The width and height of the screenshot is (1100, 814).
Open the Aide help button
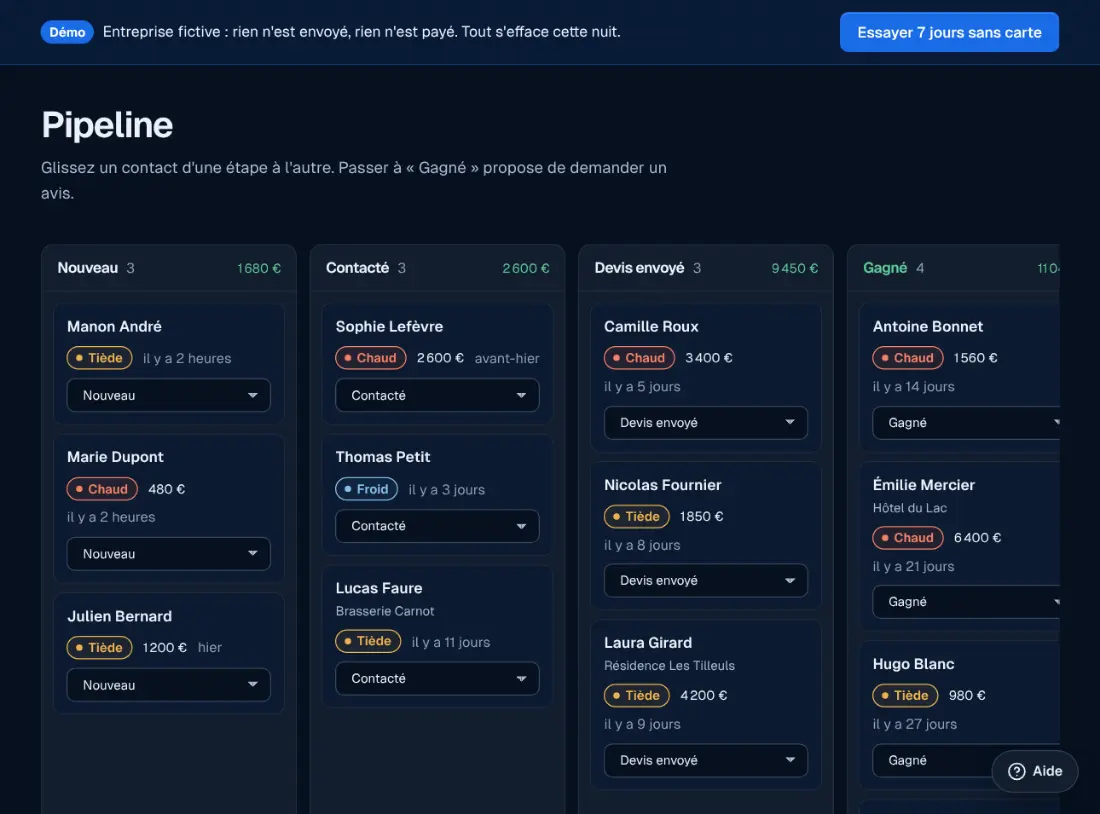pos(1035,770)
